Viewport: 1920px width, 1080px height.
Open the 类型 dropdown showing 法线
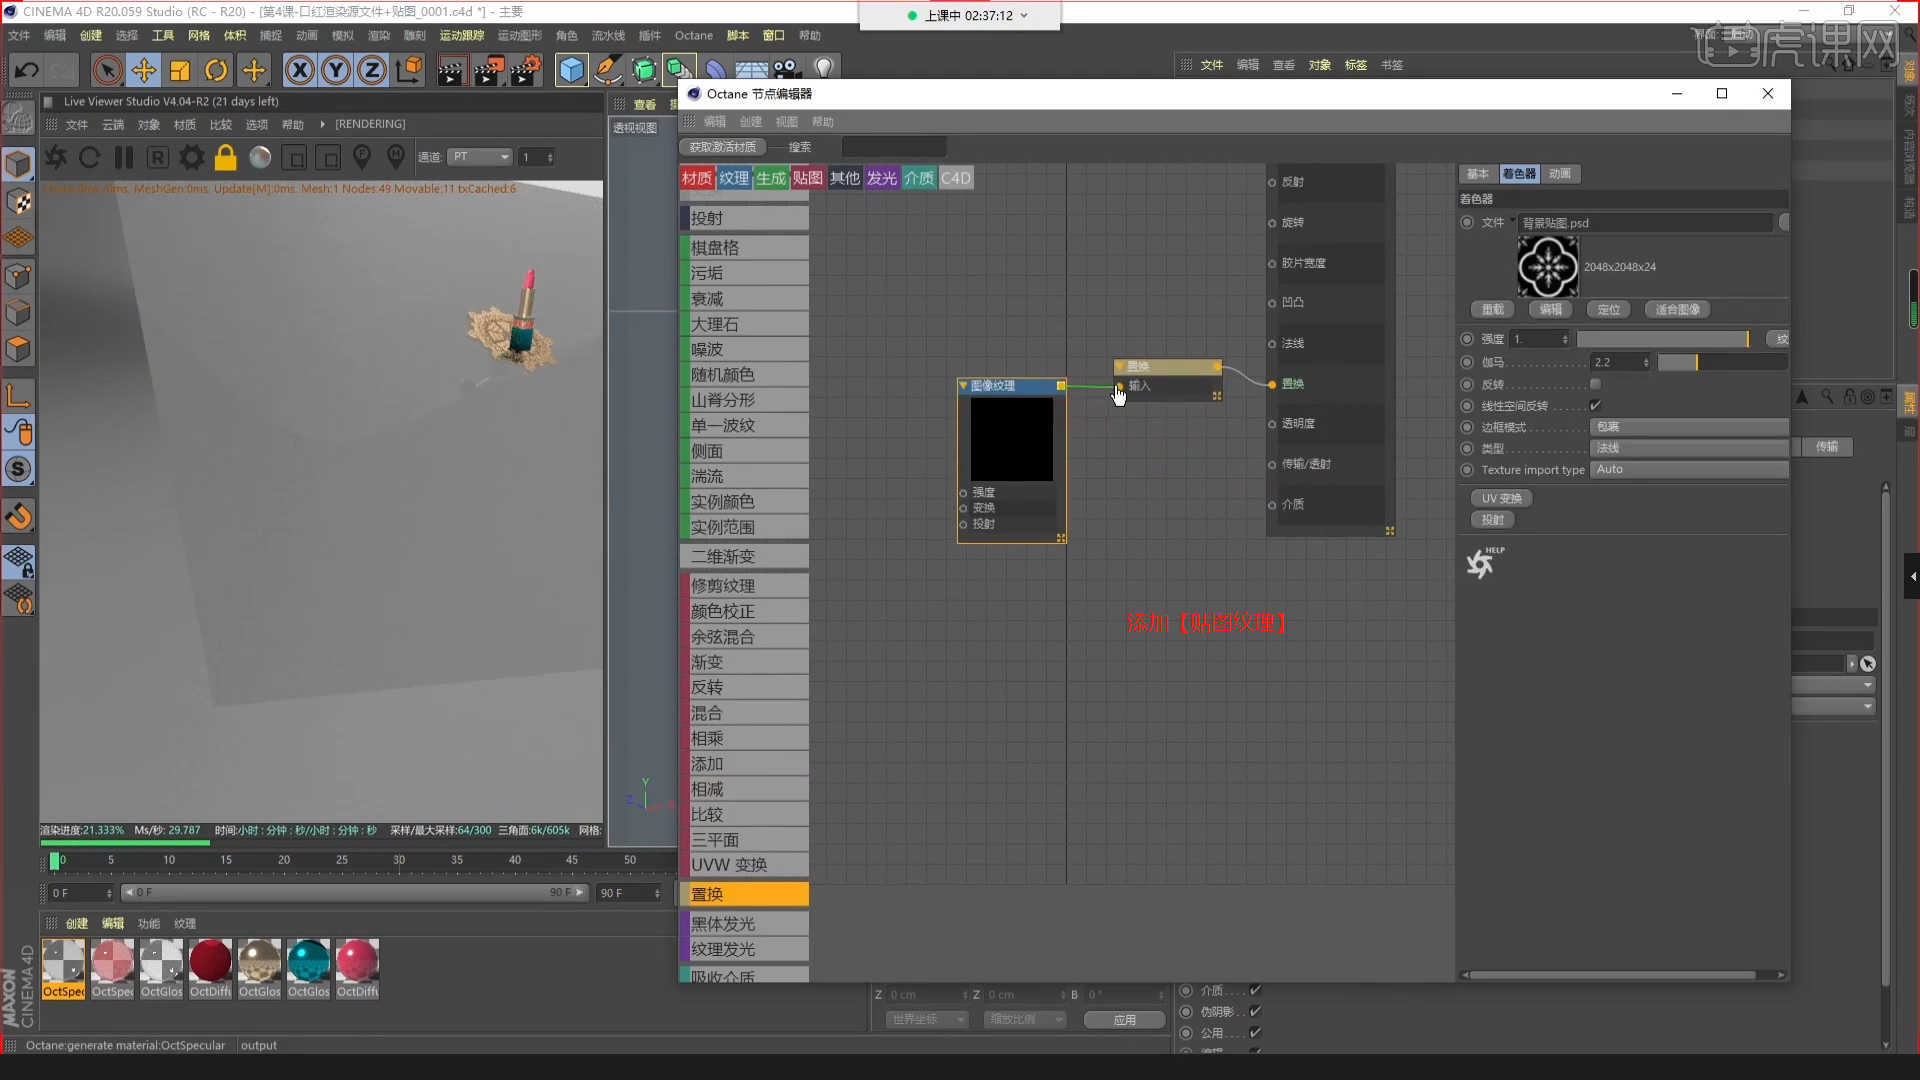click(x=1689, y=448)
